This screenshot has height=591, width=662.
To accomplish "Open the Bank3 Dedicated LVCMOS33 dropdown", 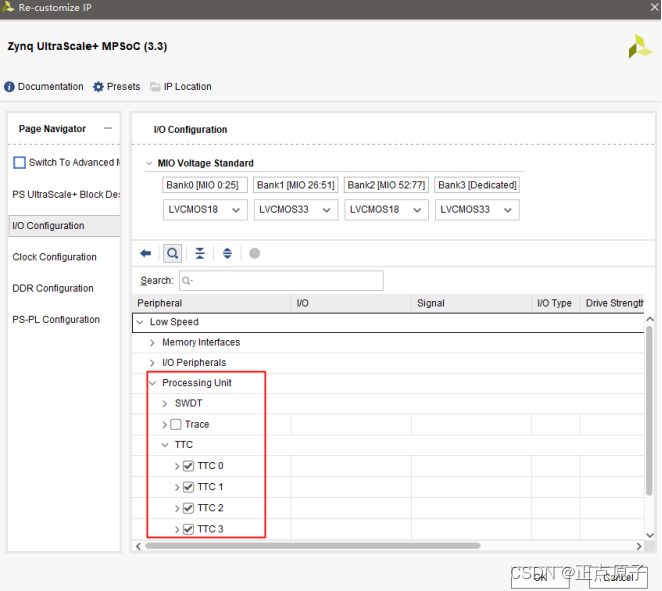I will click(477, 210).
